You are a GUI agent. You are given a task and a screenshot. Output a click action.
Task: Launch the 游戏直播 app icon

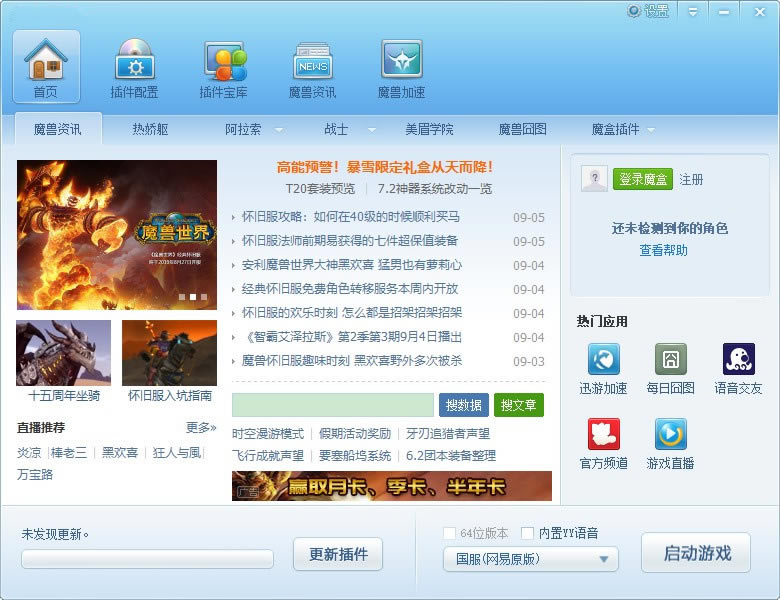671,434
